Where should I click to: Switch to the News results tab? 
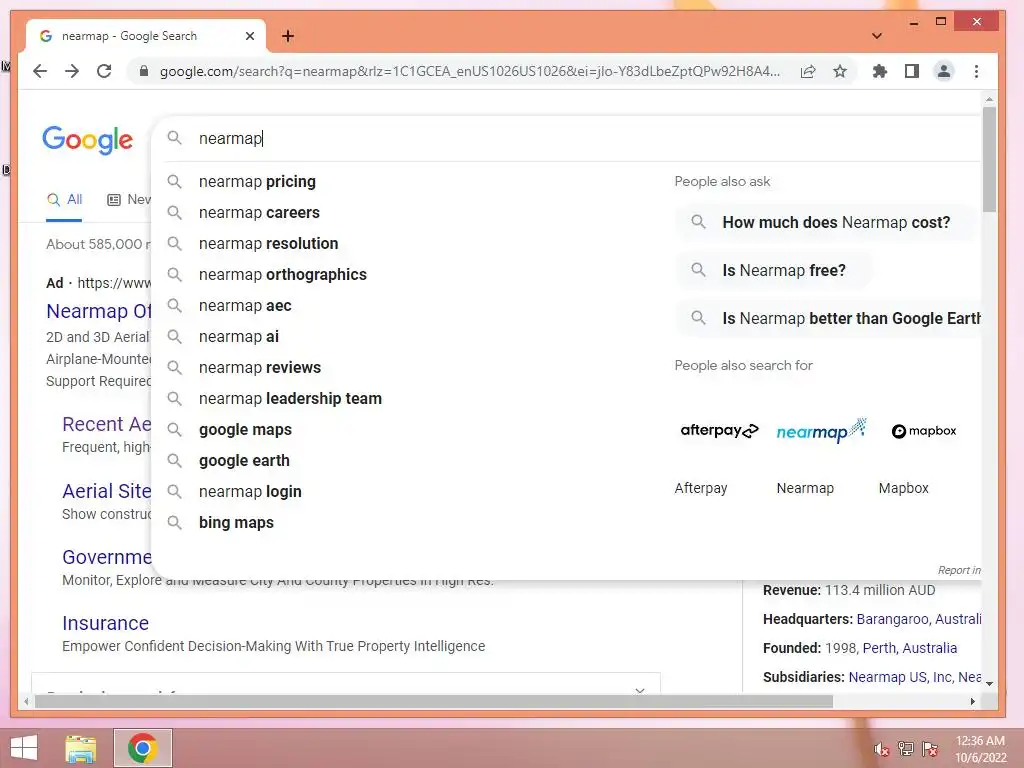129,200
